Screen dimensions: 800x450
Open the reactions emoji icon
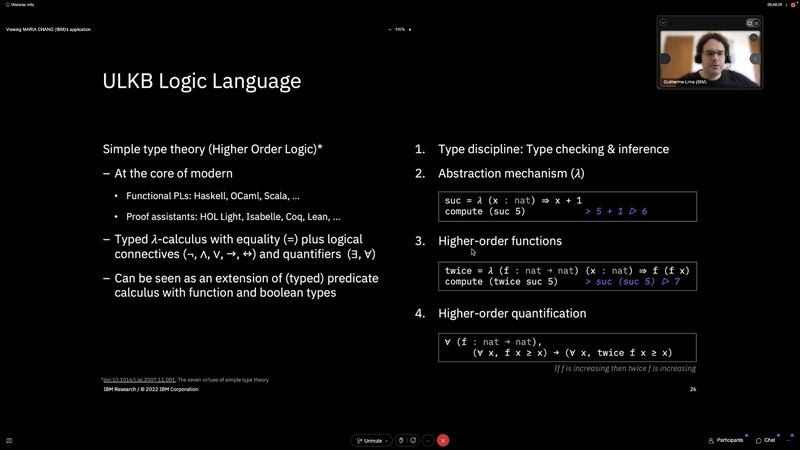414,440
